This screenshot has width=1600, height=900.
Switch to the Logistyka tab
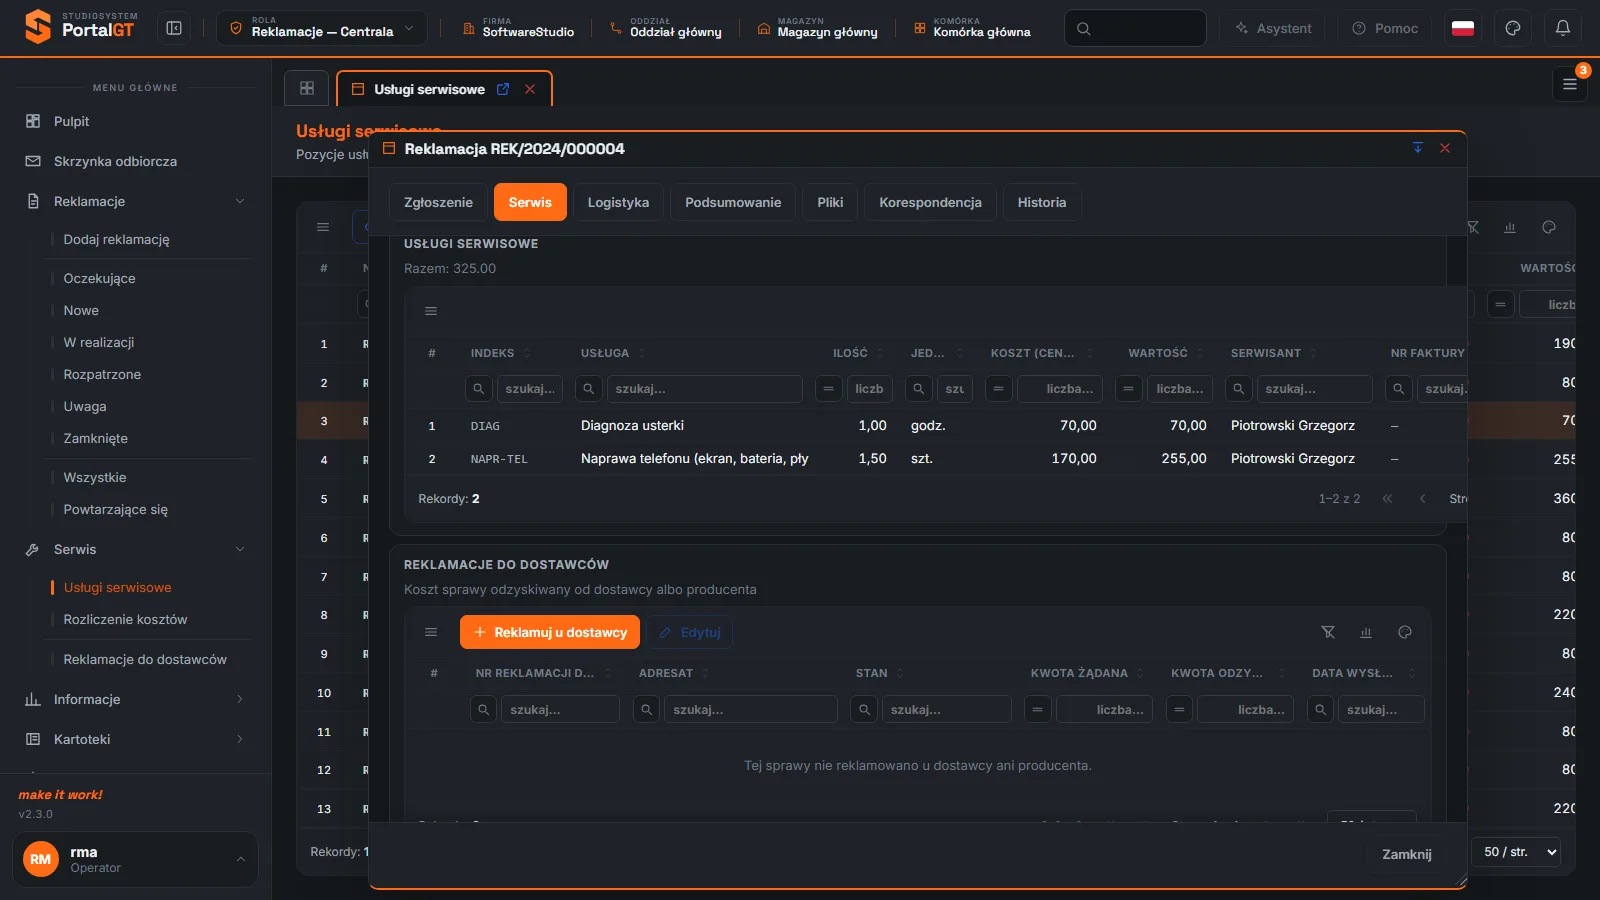click(x=618, y=202)
